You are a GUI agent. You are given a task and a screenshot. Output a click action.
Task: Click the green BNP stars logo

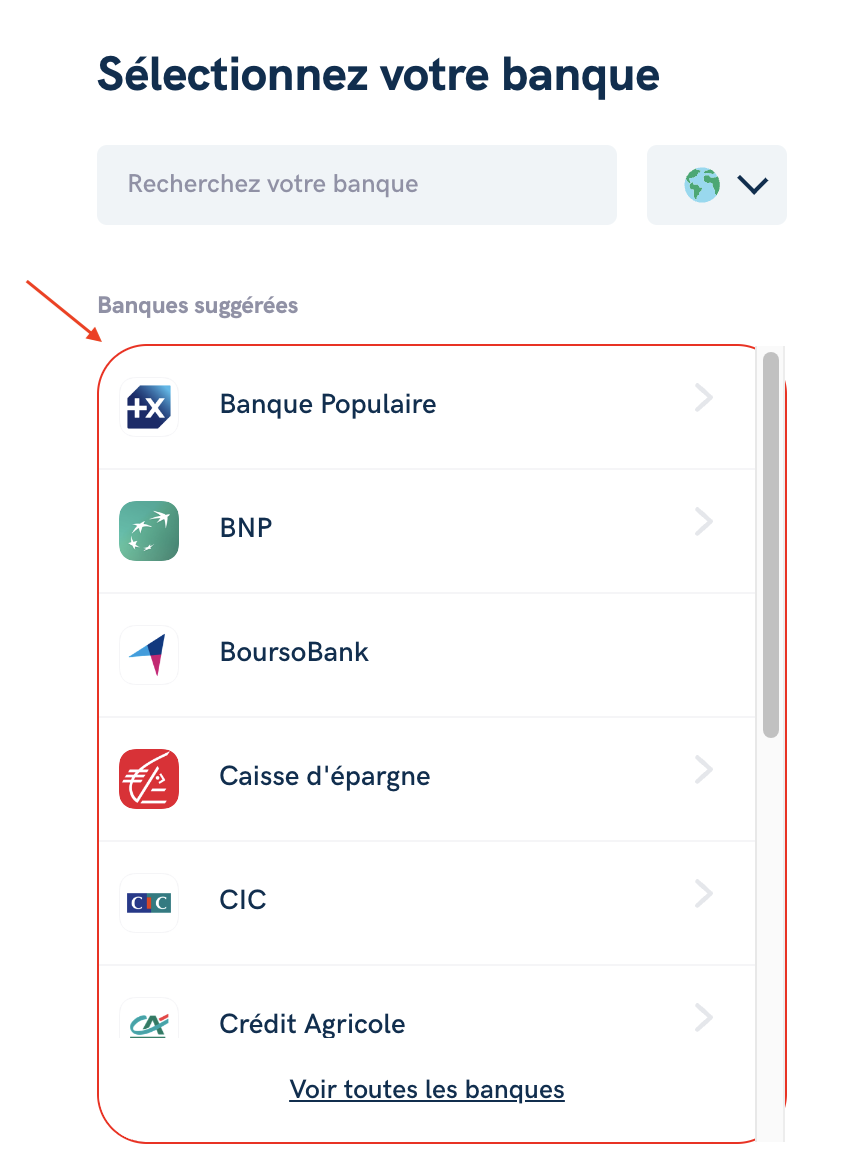coord(149,531)
